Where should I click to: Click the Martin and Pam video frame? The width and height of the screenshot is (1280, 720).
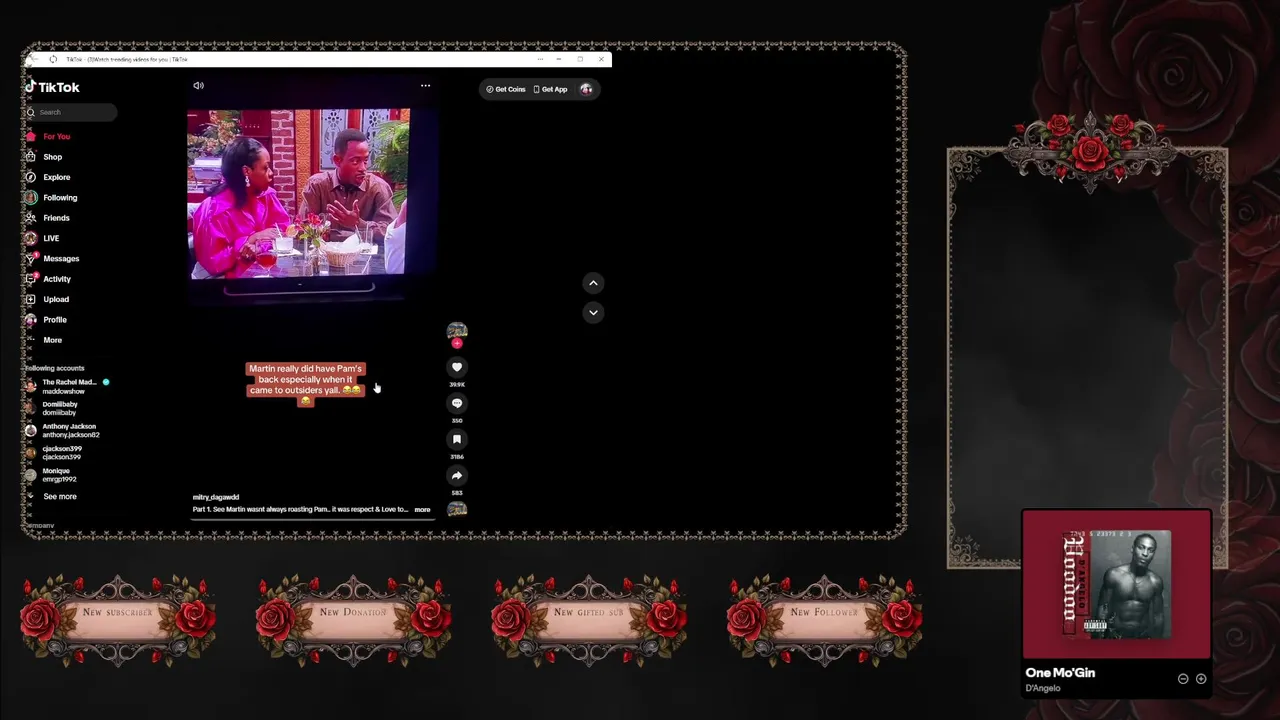(300, 193)
